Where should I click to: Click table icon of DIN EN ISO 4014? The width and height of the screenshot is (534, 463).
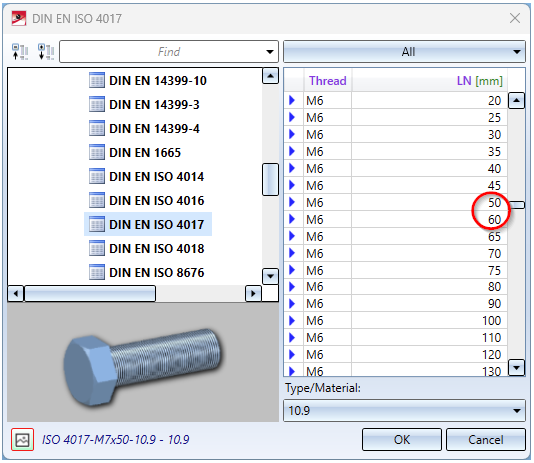97,176
